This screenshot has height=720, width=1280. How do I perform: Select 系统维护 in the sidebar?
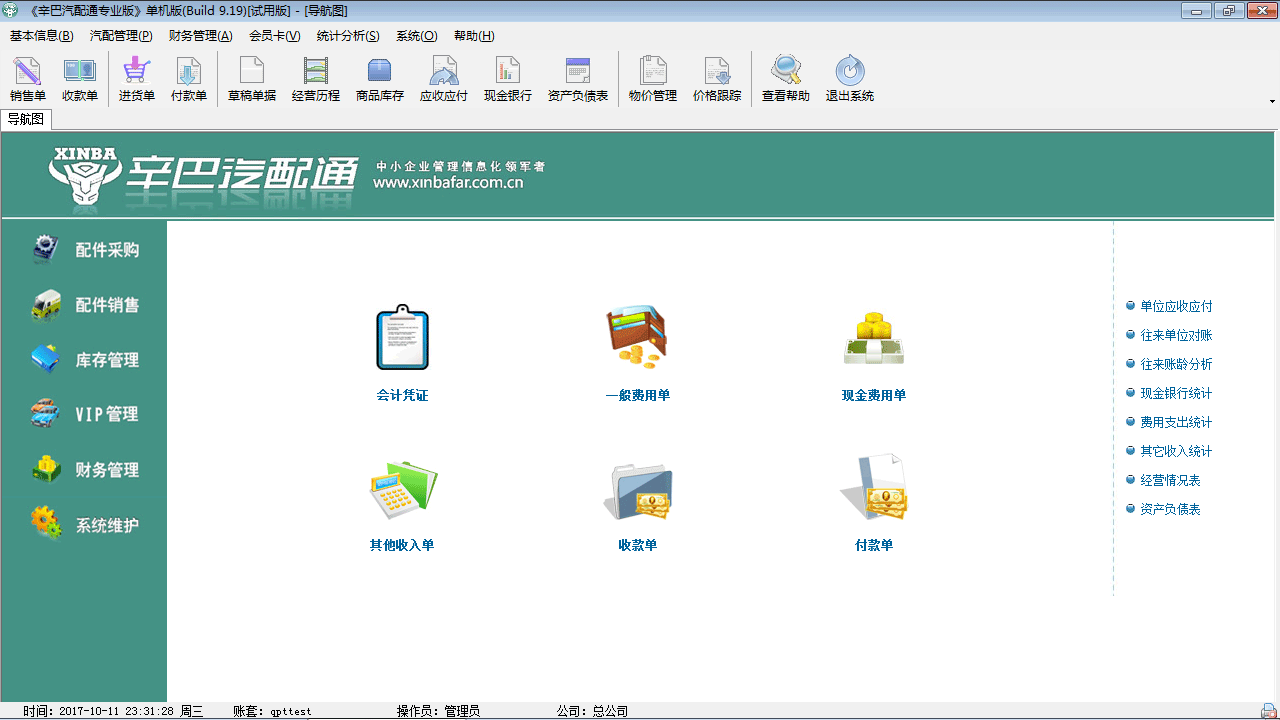(x=85, y=524)
